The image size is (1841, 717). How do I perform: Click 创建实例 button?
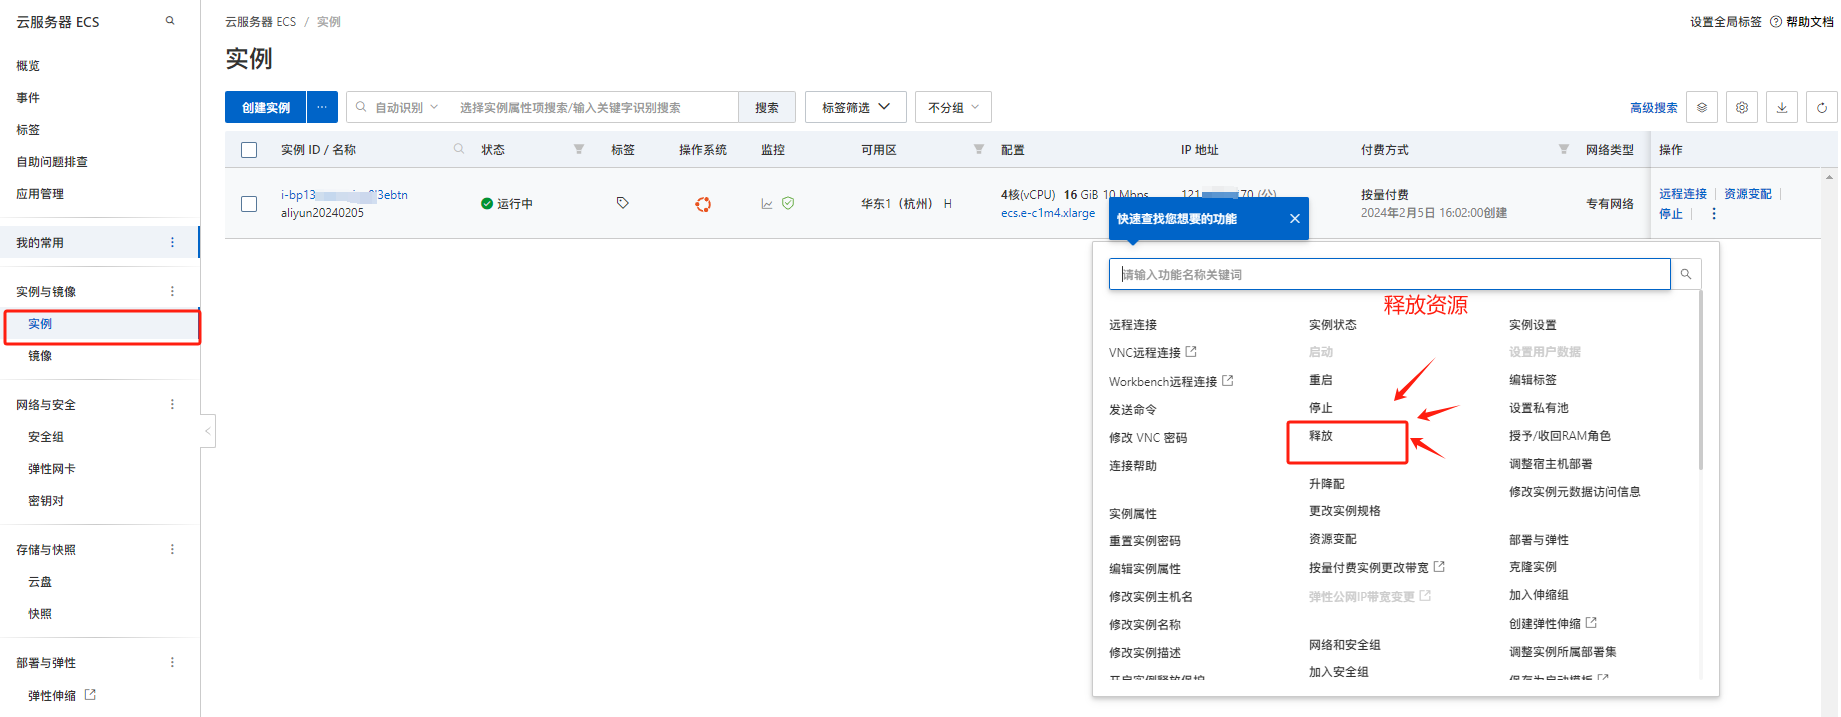[x=266, y=107]
